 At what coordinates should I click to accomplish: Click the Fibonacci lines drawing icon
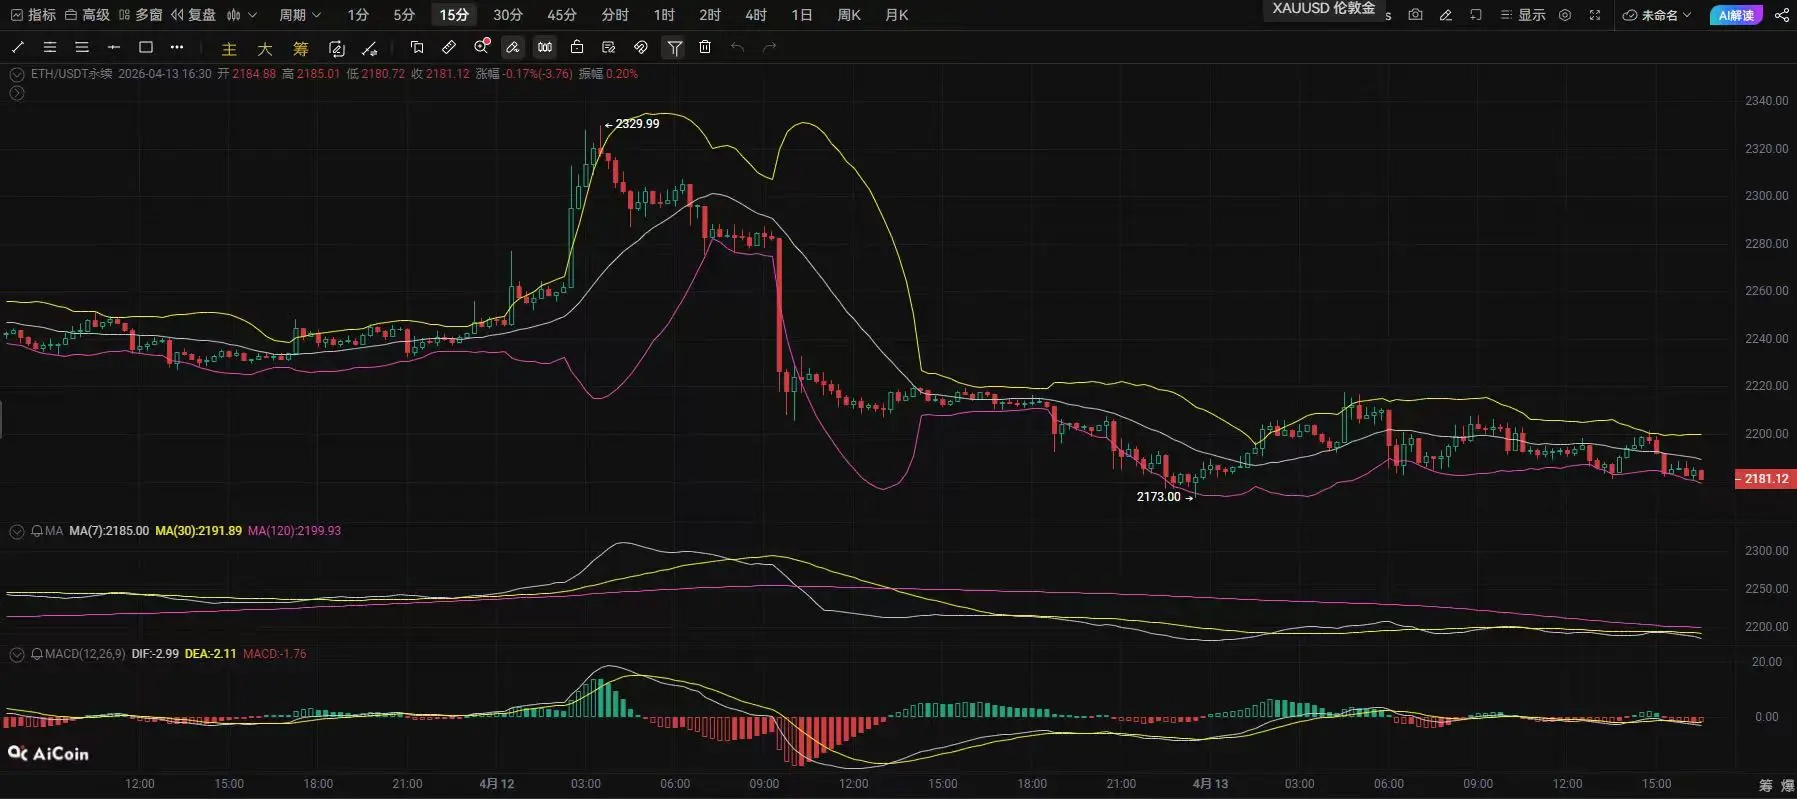click(50, 47)
